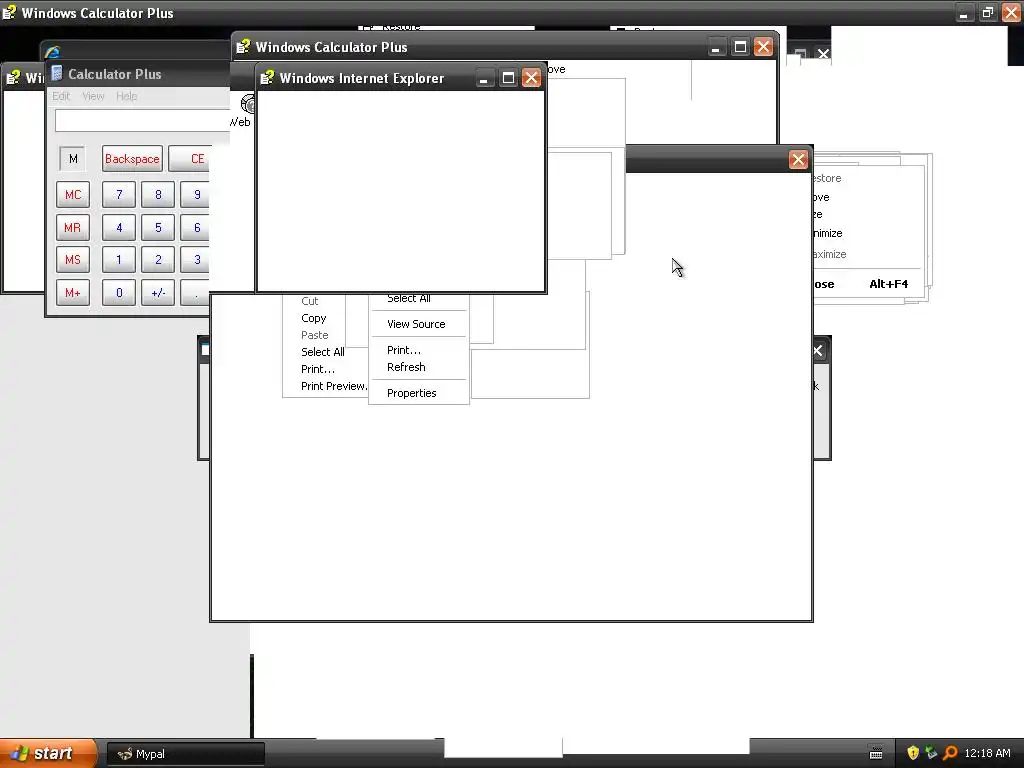Click the on-screen keyboard icon in the taskbar

pyautogui.click(x=876, y=754)
